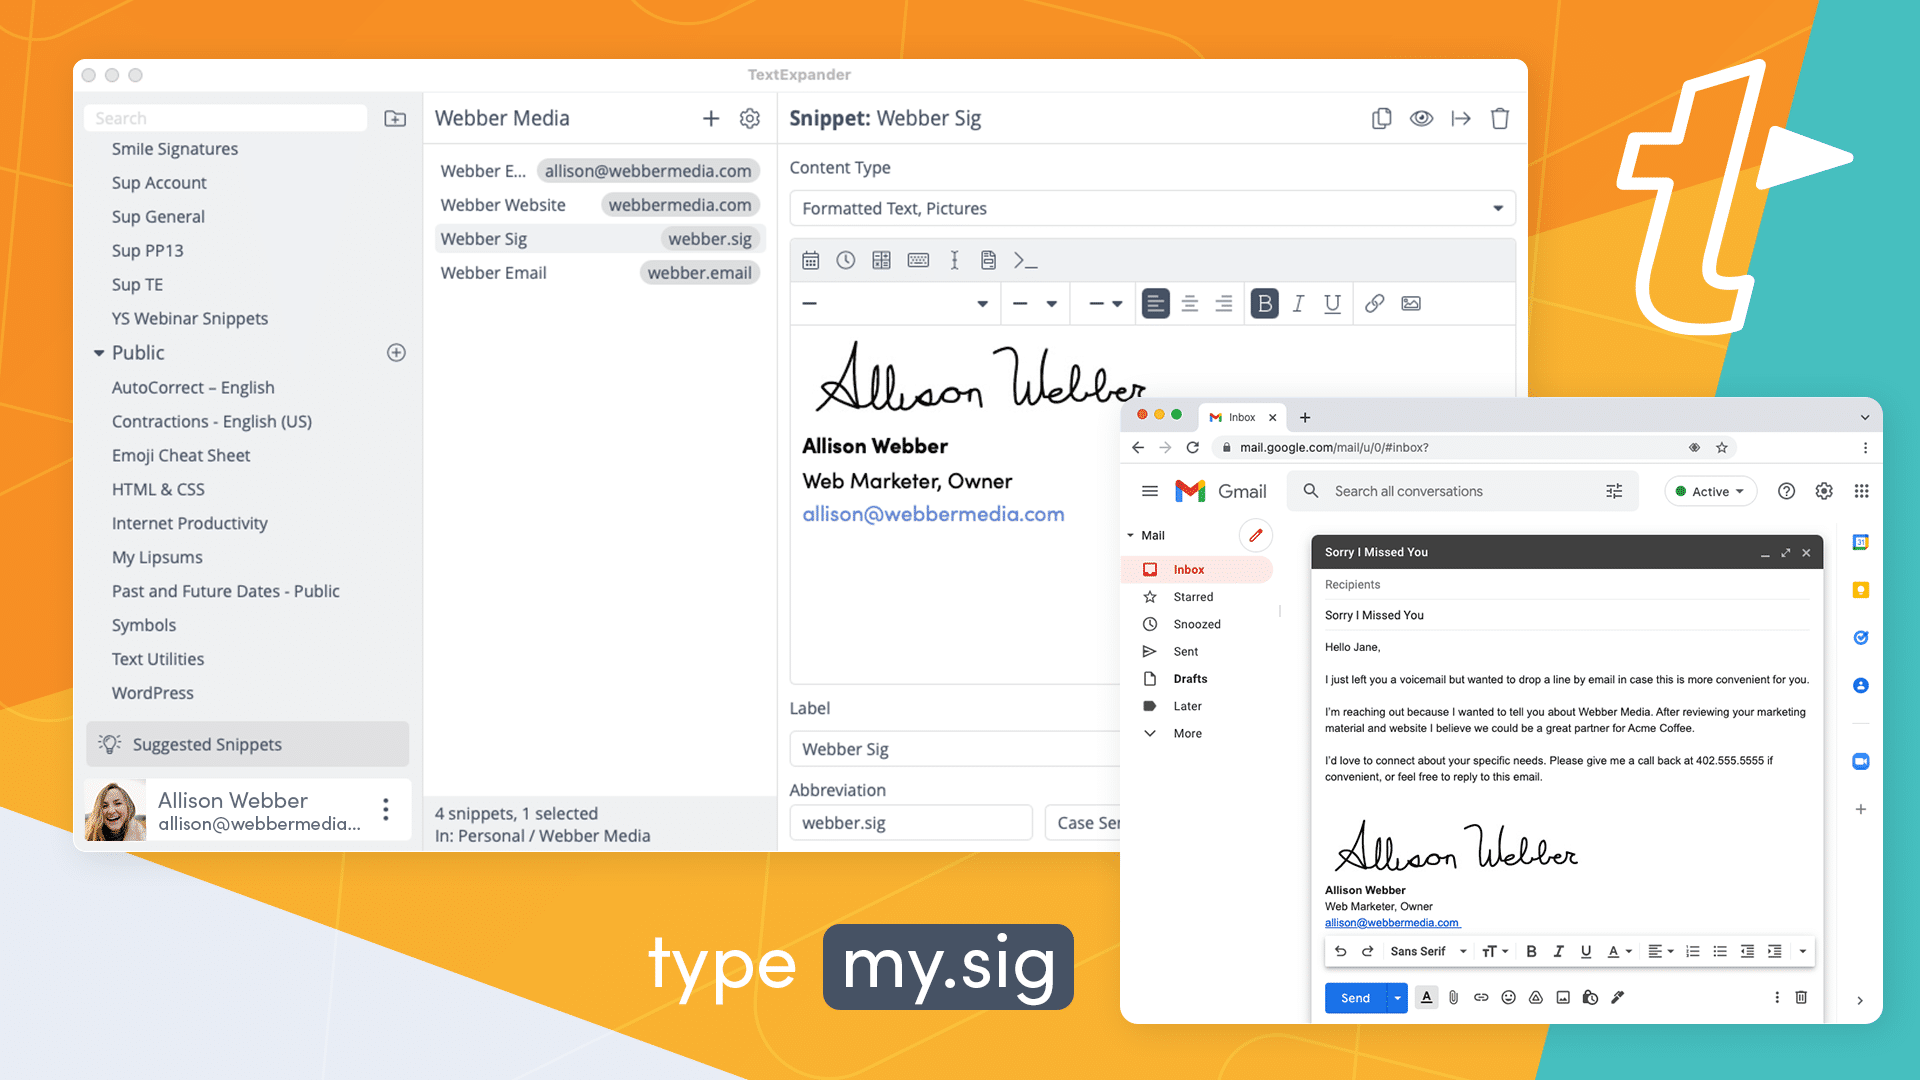Send the Sorry I Missed You email
1920x1080 pixels.
coord(1355,998)
